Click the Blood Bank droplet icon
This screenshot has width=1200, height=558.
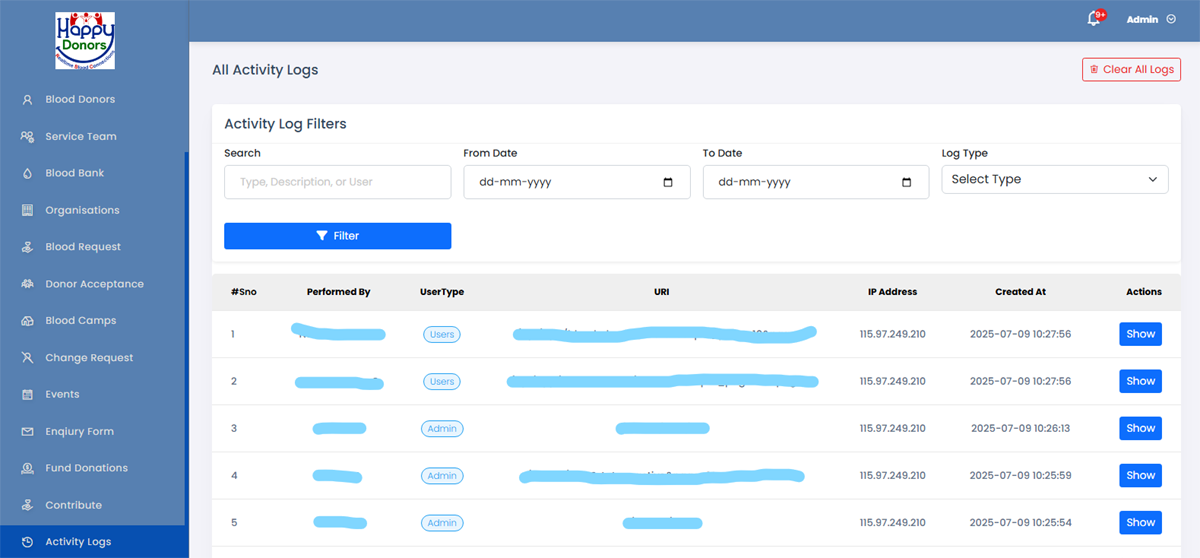(28, 174)
